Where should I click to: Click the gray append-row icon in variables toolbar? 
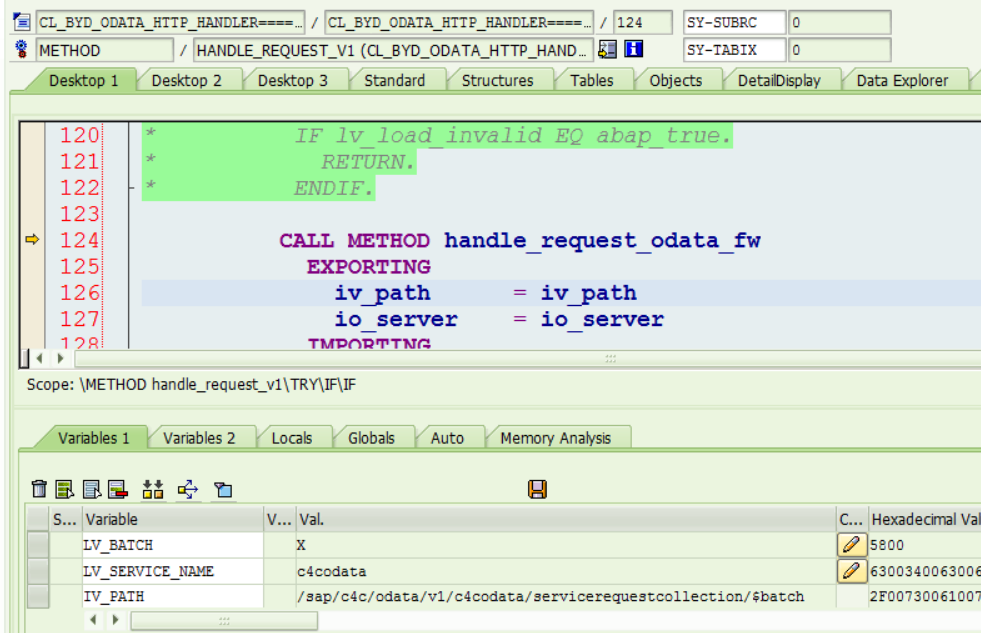tap(91, 489)
